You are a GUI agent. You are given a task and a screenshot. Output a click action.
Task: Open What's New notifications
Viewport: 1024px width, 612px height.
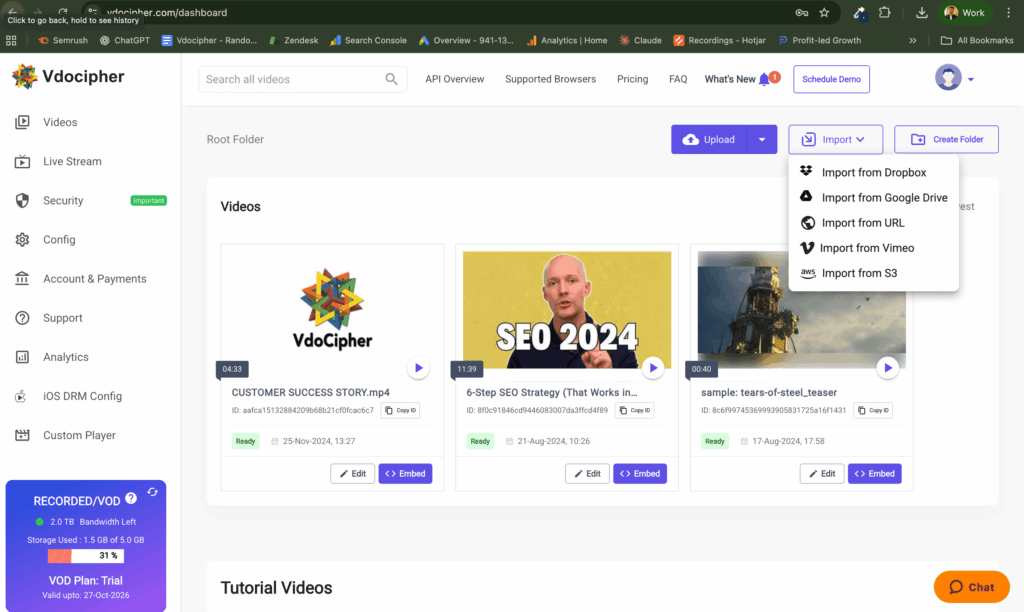(x=732, y=78)
